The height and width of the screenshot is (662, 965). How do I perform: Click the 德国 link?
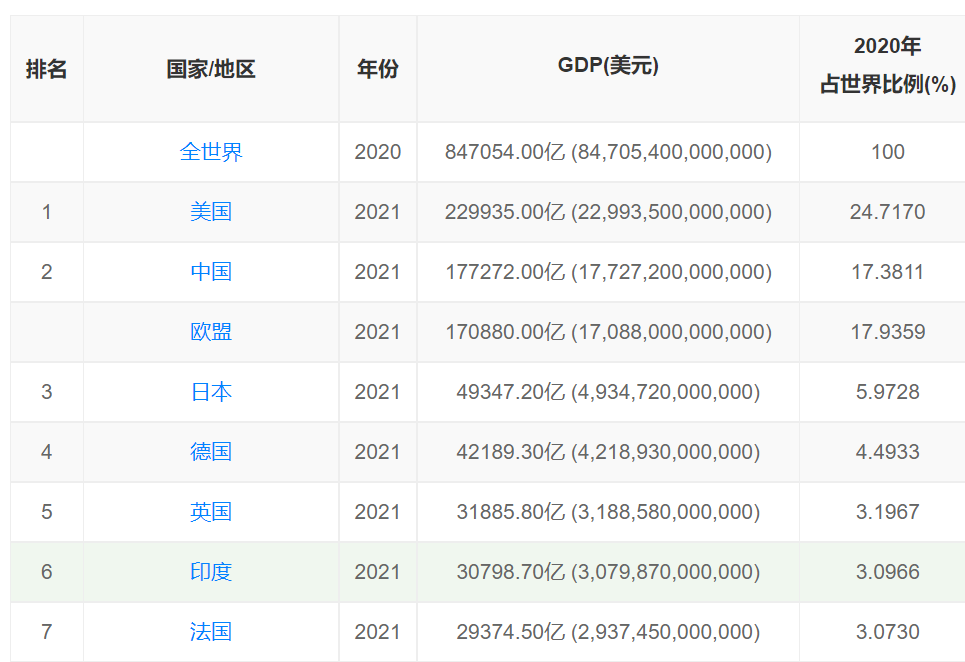pyautogui.click(x=211, y=452)
